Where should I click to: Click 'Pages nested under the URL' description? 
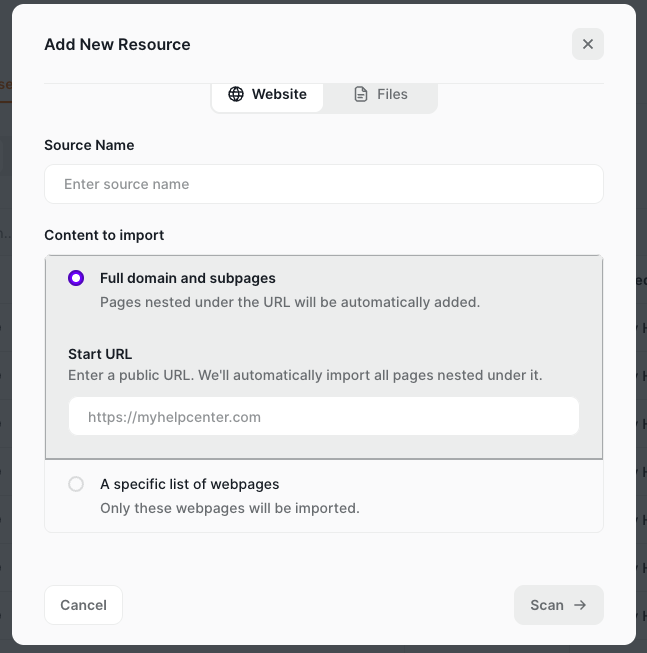click(x=290, y=302)
